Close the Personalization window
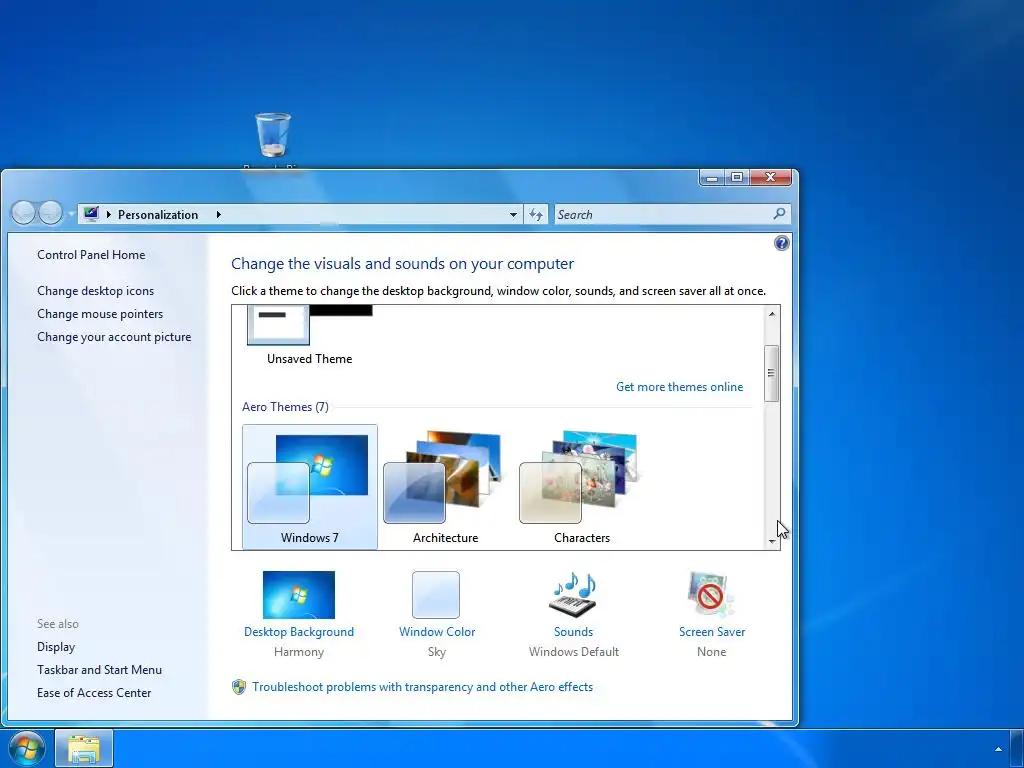 771,177
